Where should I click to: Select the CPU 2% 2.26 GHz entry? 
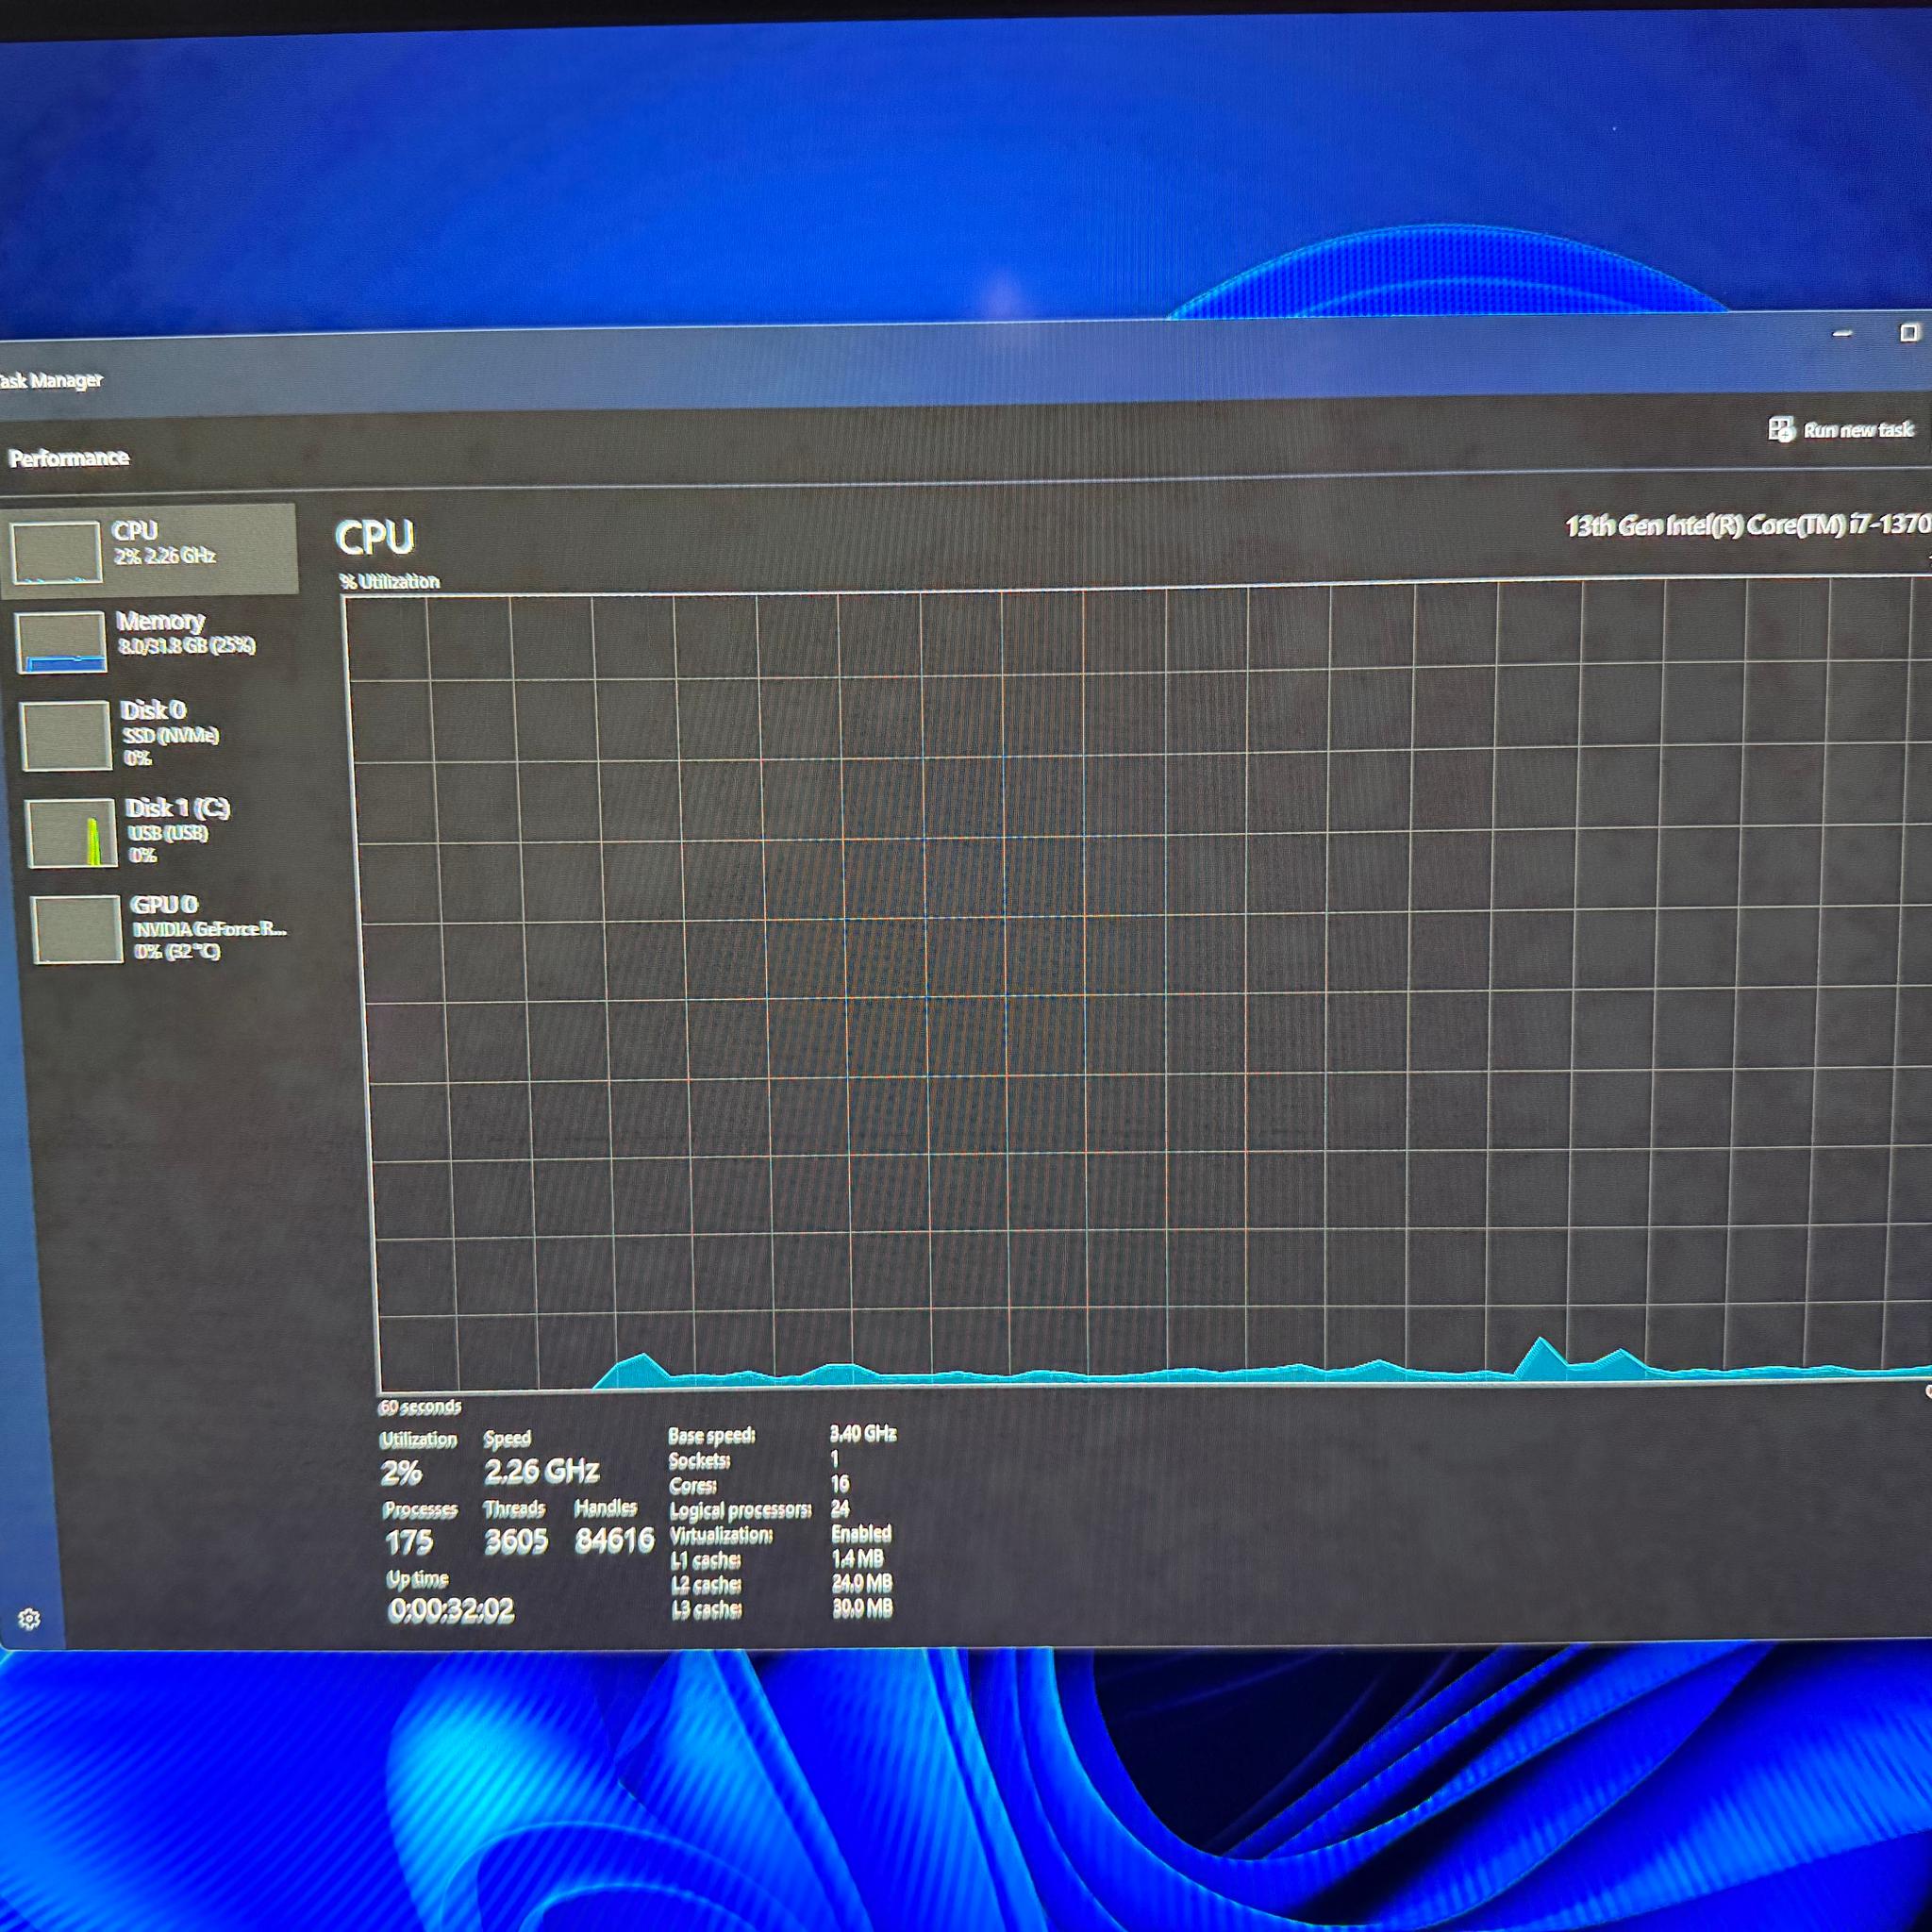pos(150,550)
